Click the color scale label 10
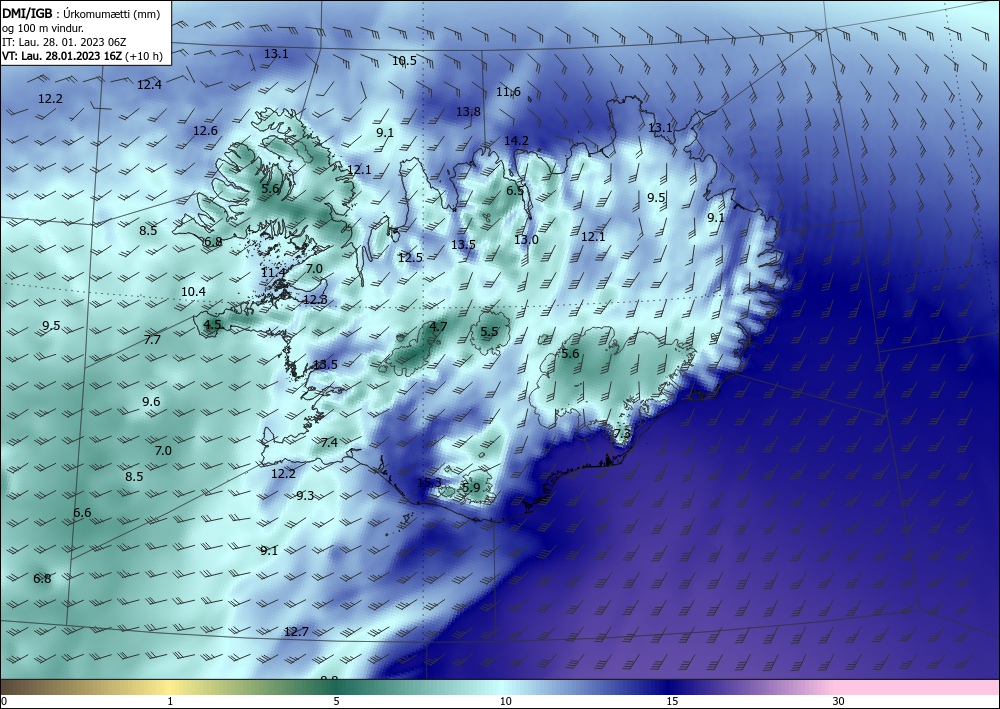This screenshot has width=1000, height=709. tap(505, 701)
